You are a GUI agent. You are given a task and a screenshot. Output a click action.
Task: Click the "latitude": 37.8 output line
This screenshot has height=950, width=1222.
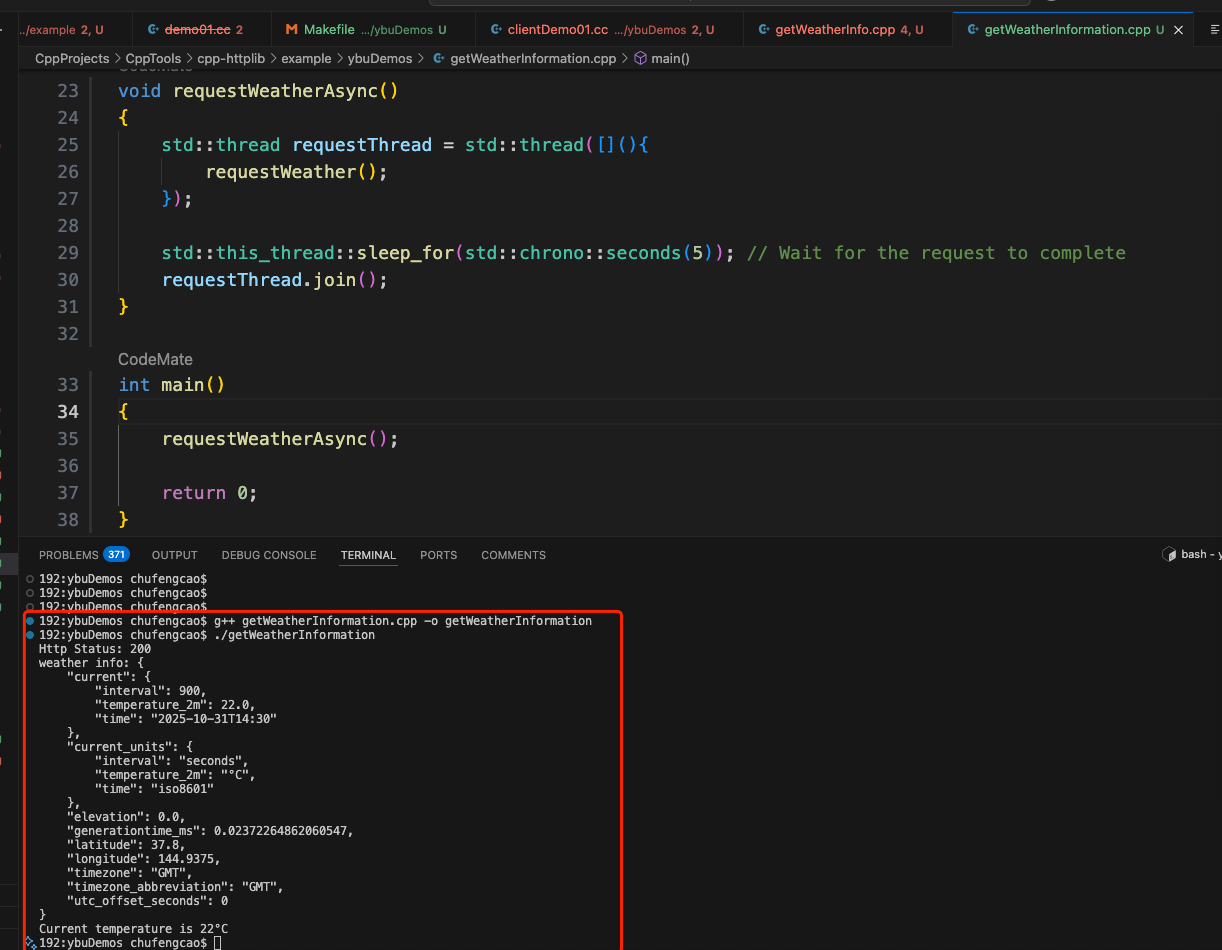pyautogui.click(x=126, y=845)
